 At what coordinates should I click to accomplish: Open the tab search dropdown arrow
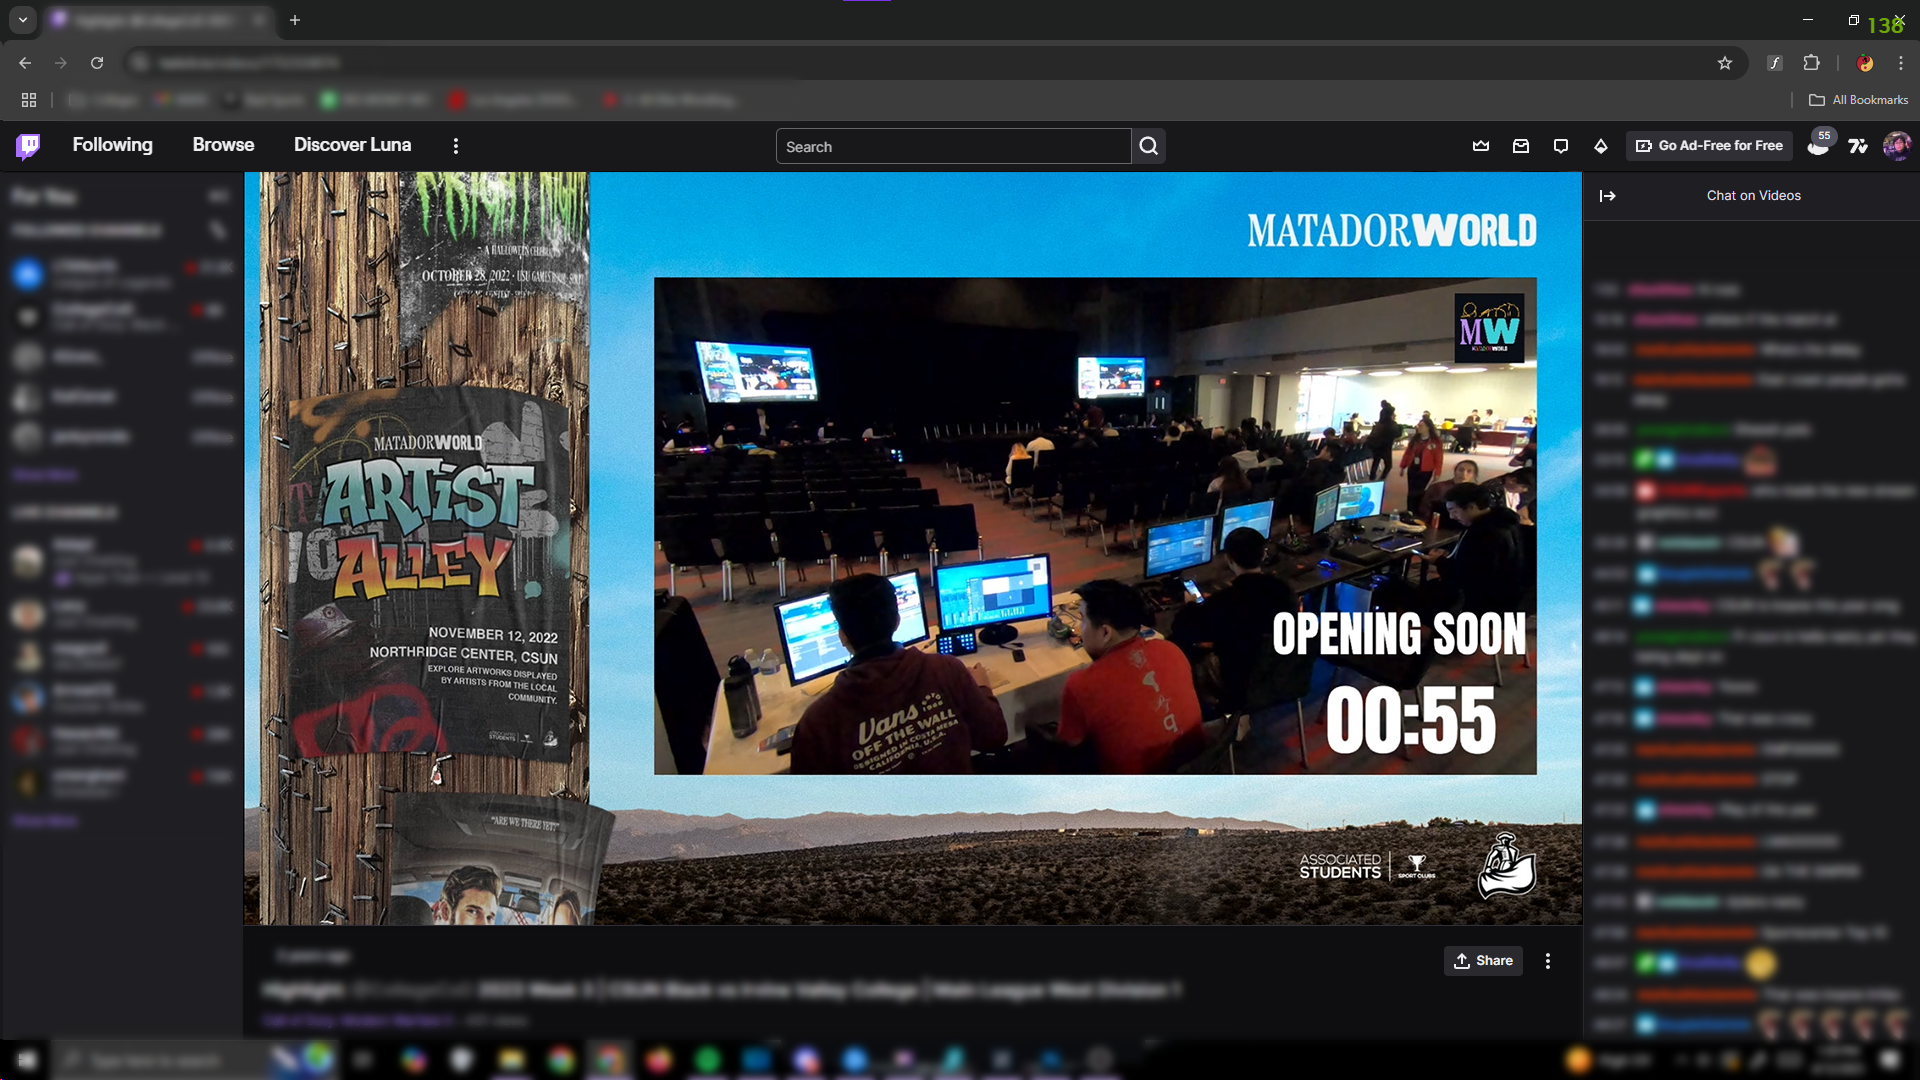pos(22,20)
